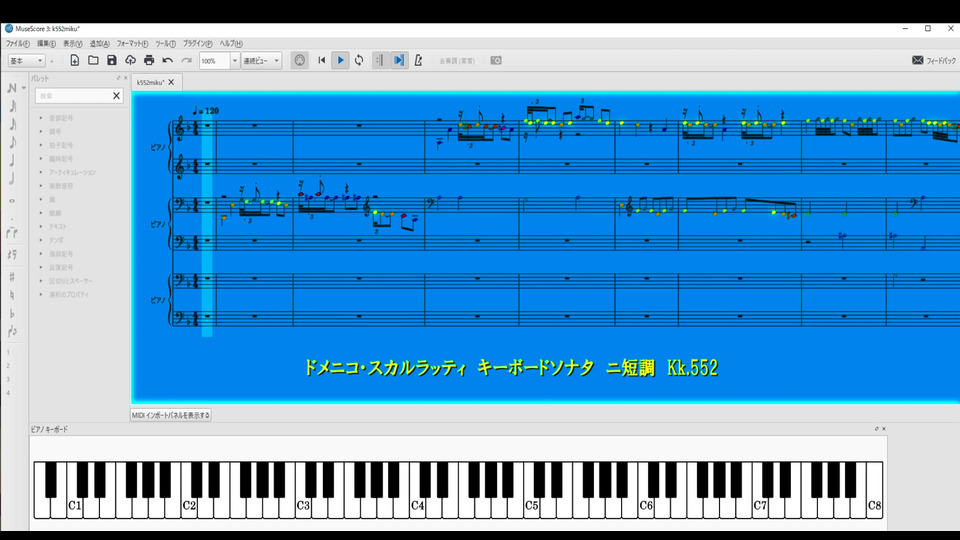The height and width of the screenshot is (540, 960).
Task: Click the sharp accidental icon
Action: coord(12,277)
